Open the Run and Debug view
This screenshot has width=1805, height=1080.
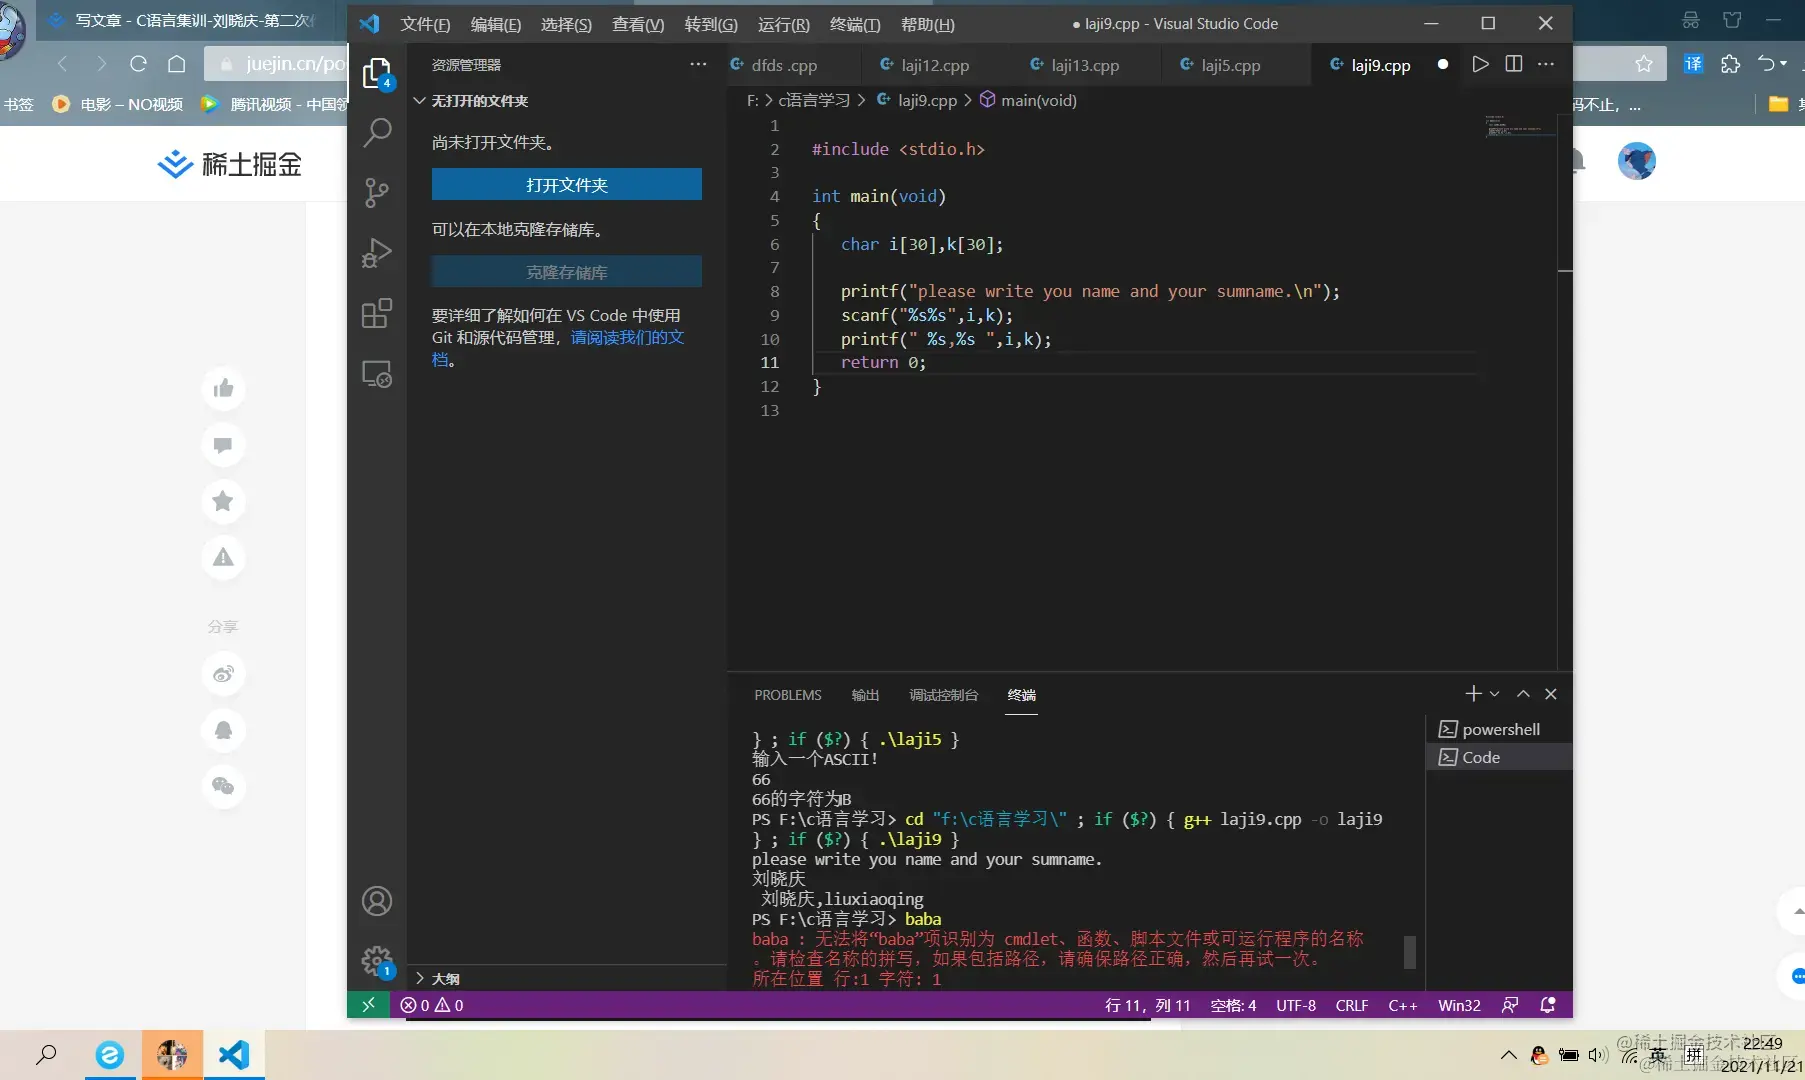377,253
